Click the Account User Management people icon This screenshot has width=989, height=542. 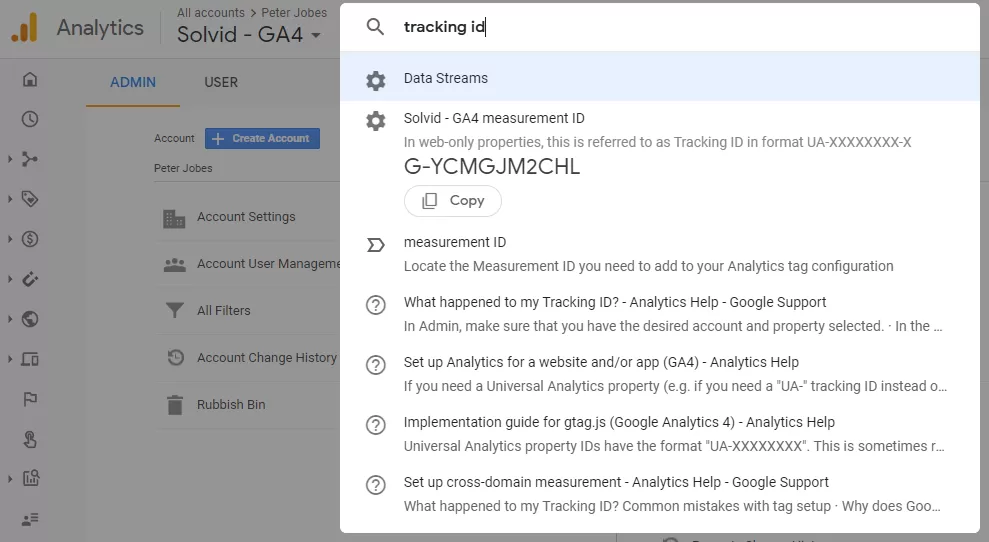pyautogui.click(x=175, y=265)
